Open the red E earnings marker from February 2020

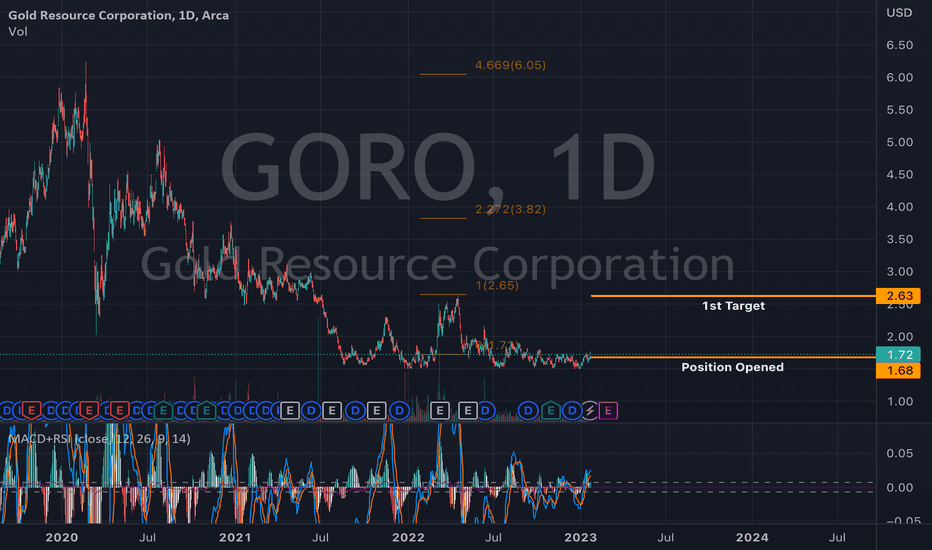click(89, 410)
